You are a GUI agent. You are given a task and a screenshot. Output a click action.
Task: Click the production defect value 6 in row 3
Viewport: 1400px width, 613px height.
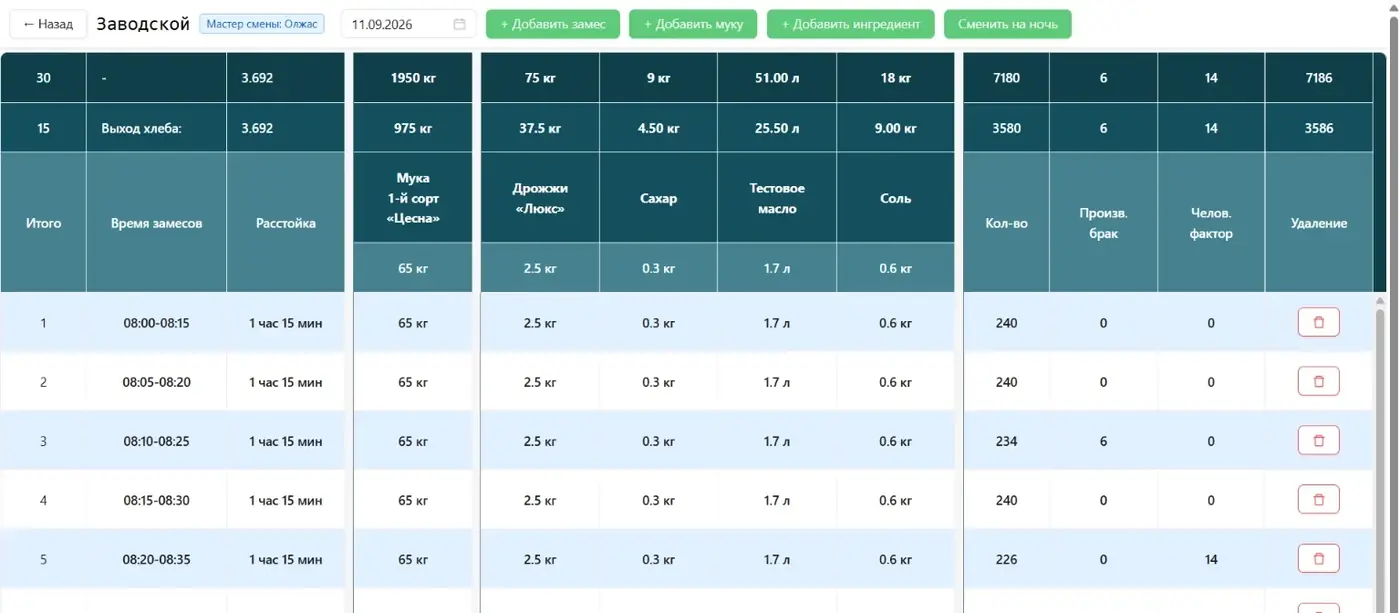[x=1103, y=441]
